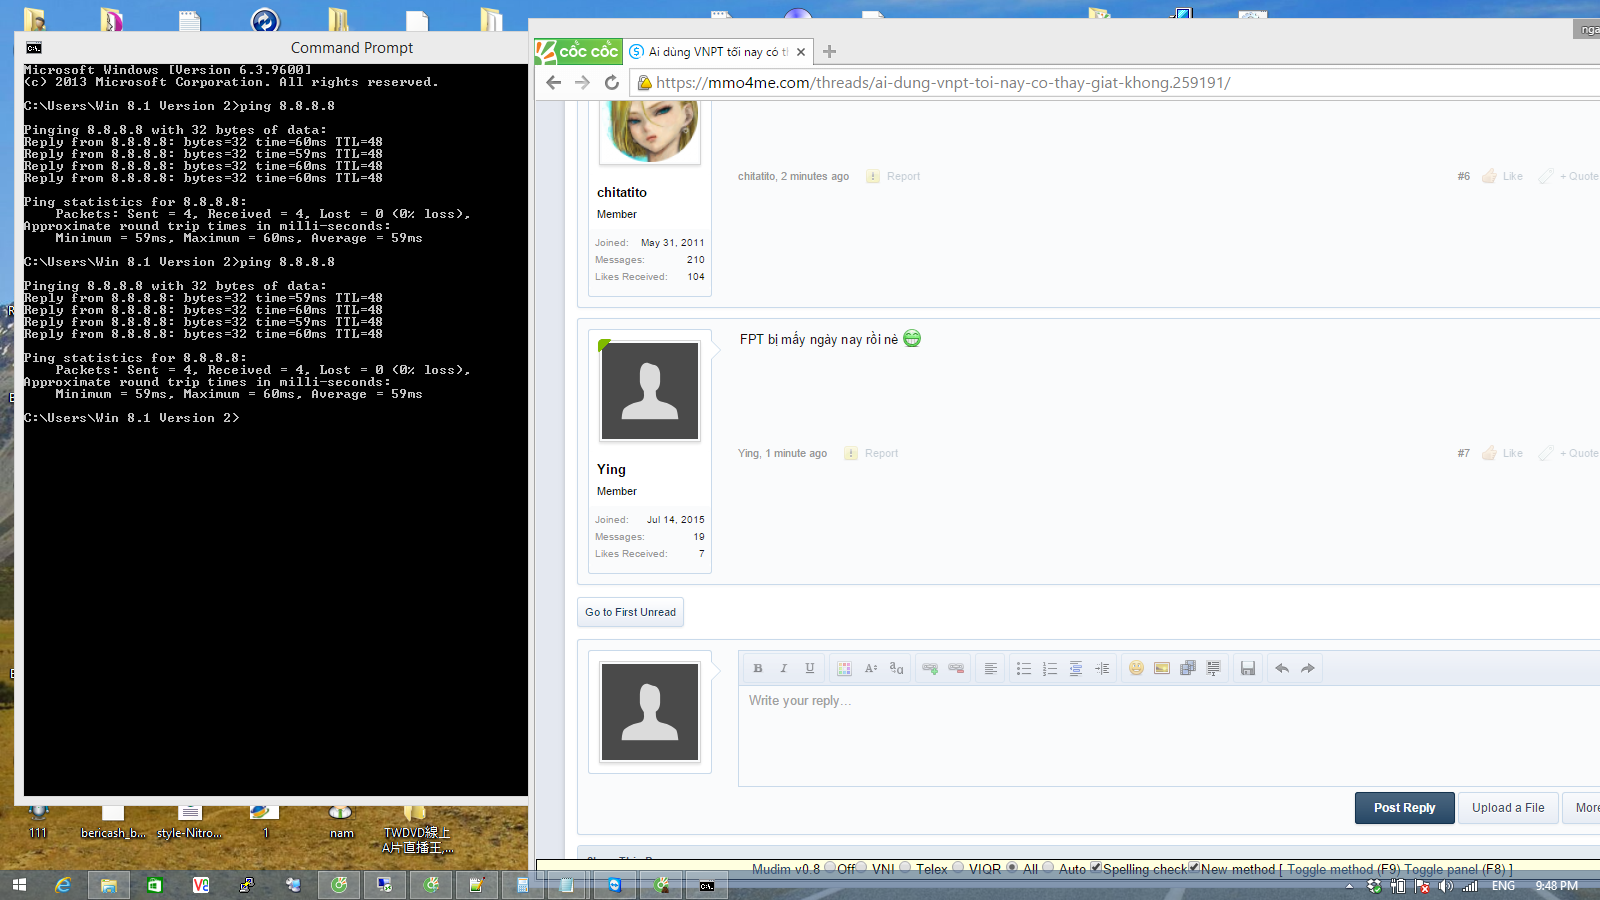Launch Internet Explorer from taskbar
This screenshot has width=1600, height=900.
(x=63, y=885)
